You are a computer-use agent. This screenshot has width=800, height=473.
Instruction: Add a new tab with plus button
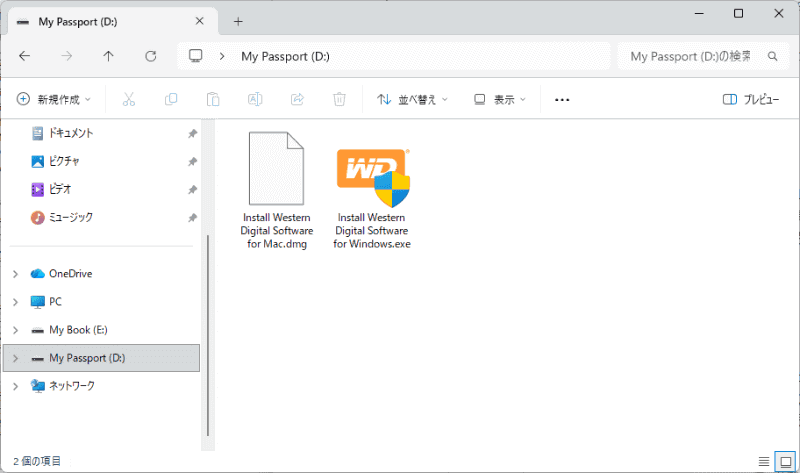point(238,21)
